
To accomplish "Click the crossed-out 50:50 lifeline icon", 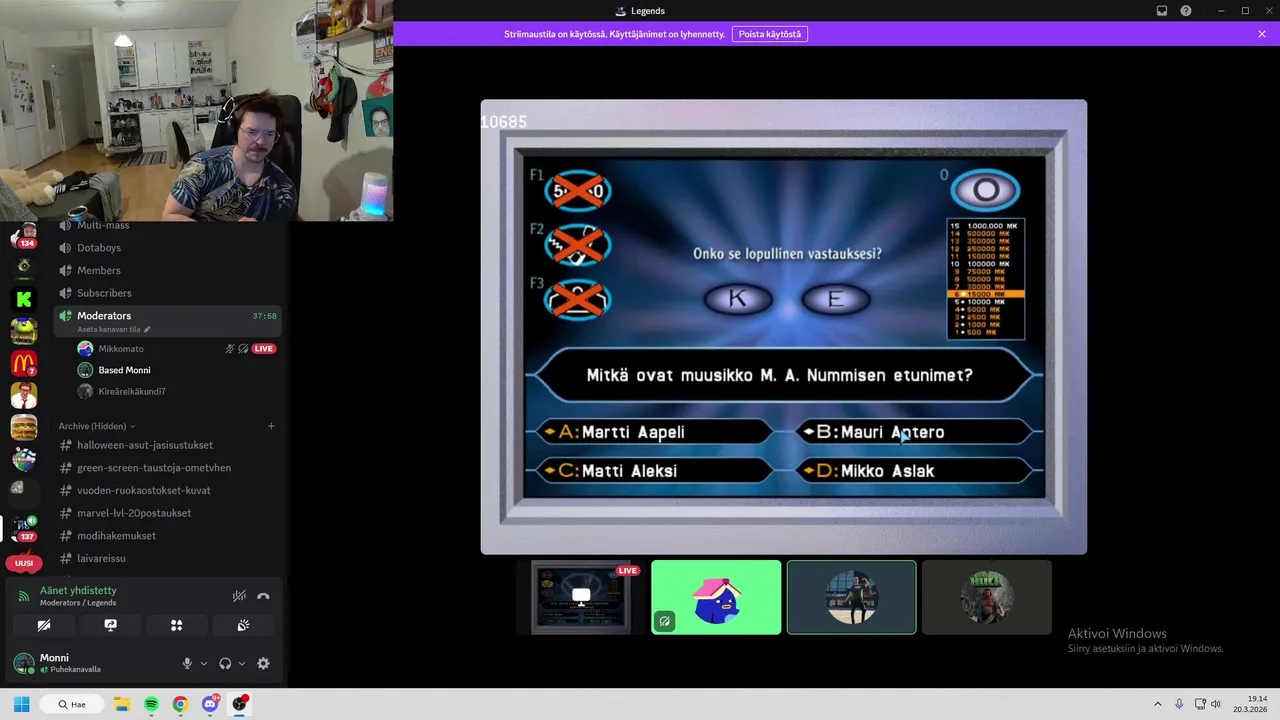I will pyautogui.click(x=577, y=190).
